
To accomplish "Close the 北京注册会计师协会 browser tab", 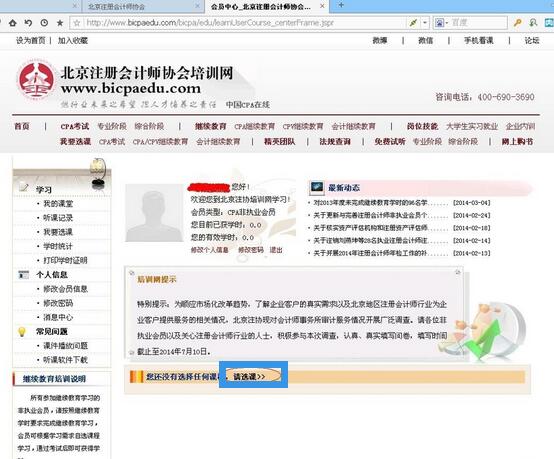I will [198, 6].
